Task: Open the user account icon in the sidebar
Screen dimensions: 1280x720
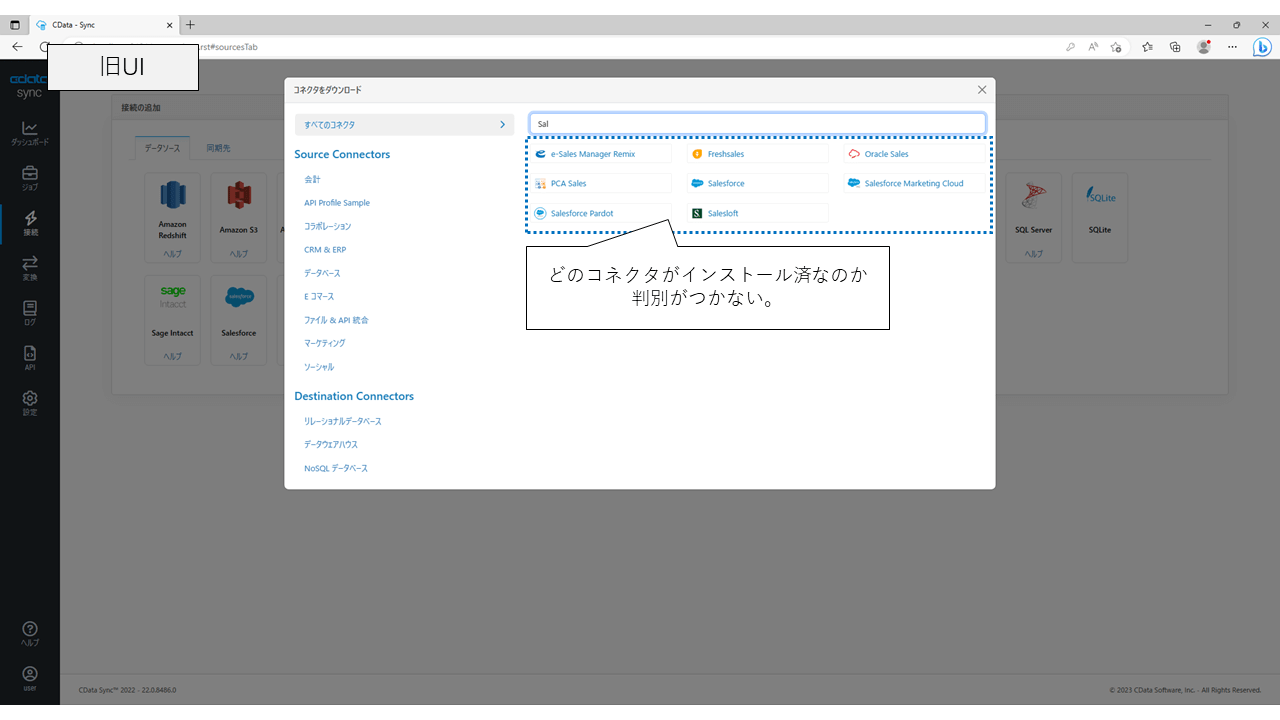Action: pyautogui.click(x=30, y=678)
